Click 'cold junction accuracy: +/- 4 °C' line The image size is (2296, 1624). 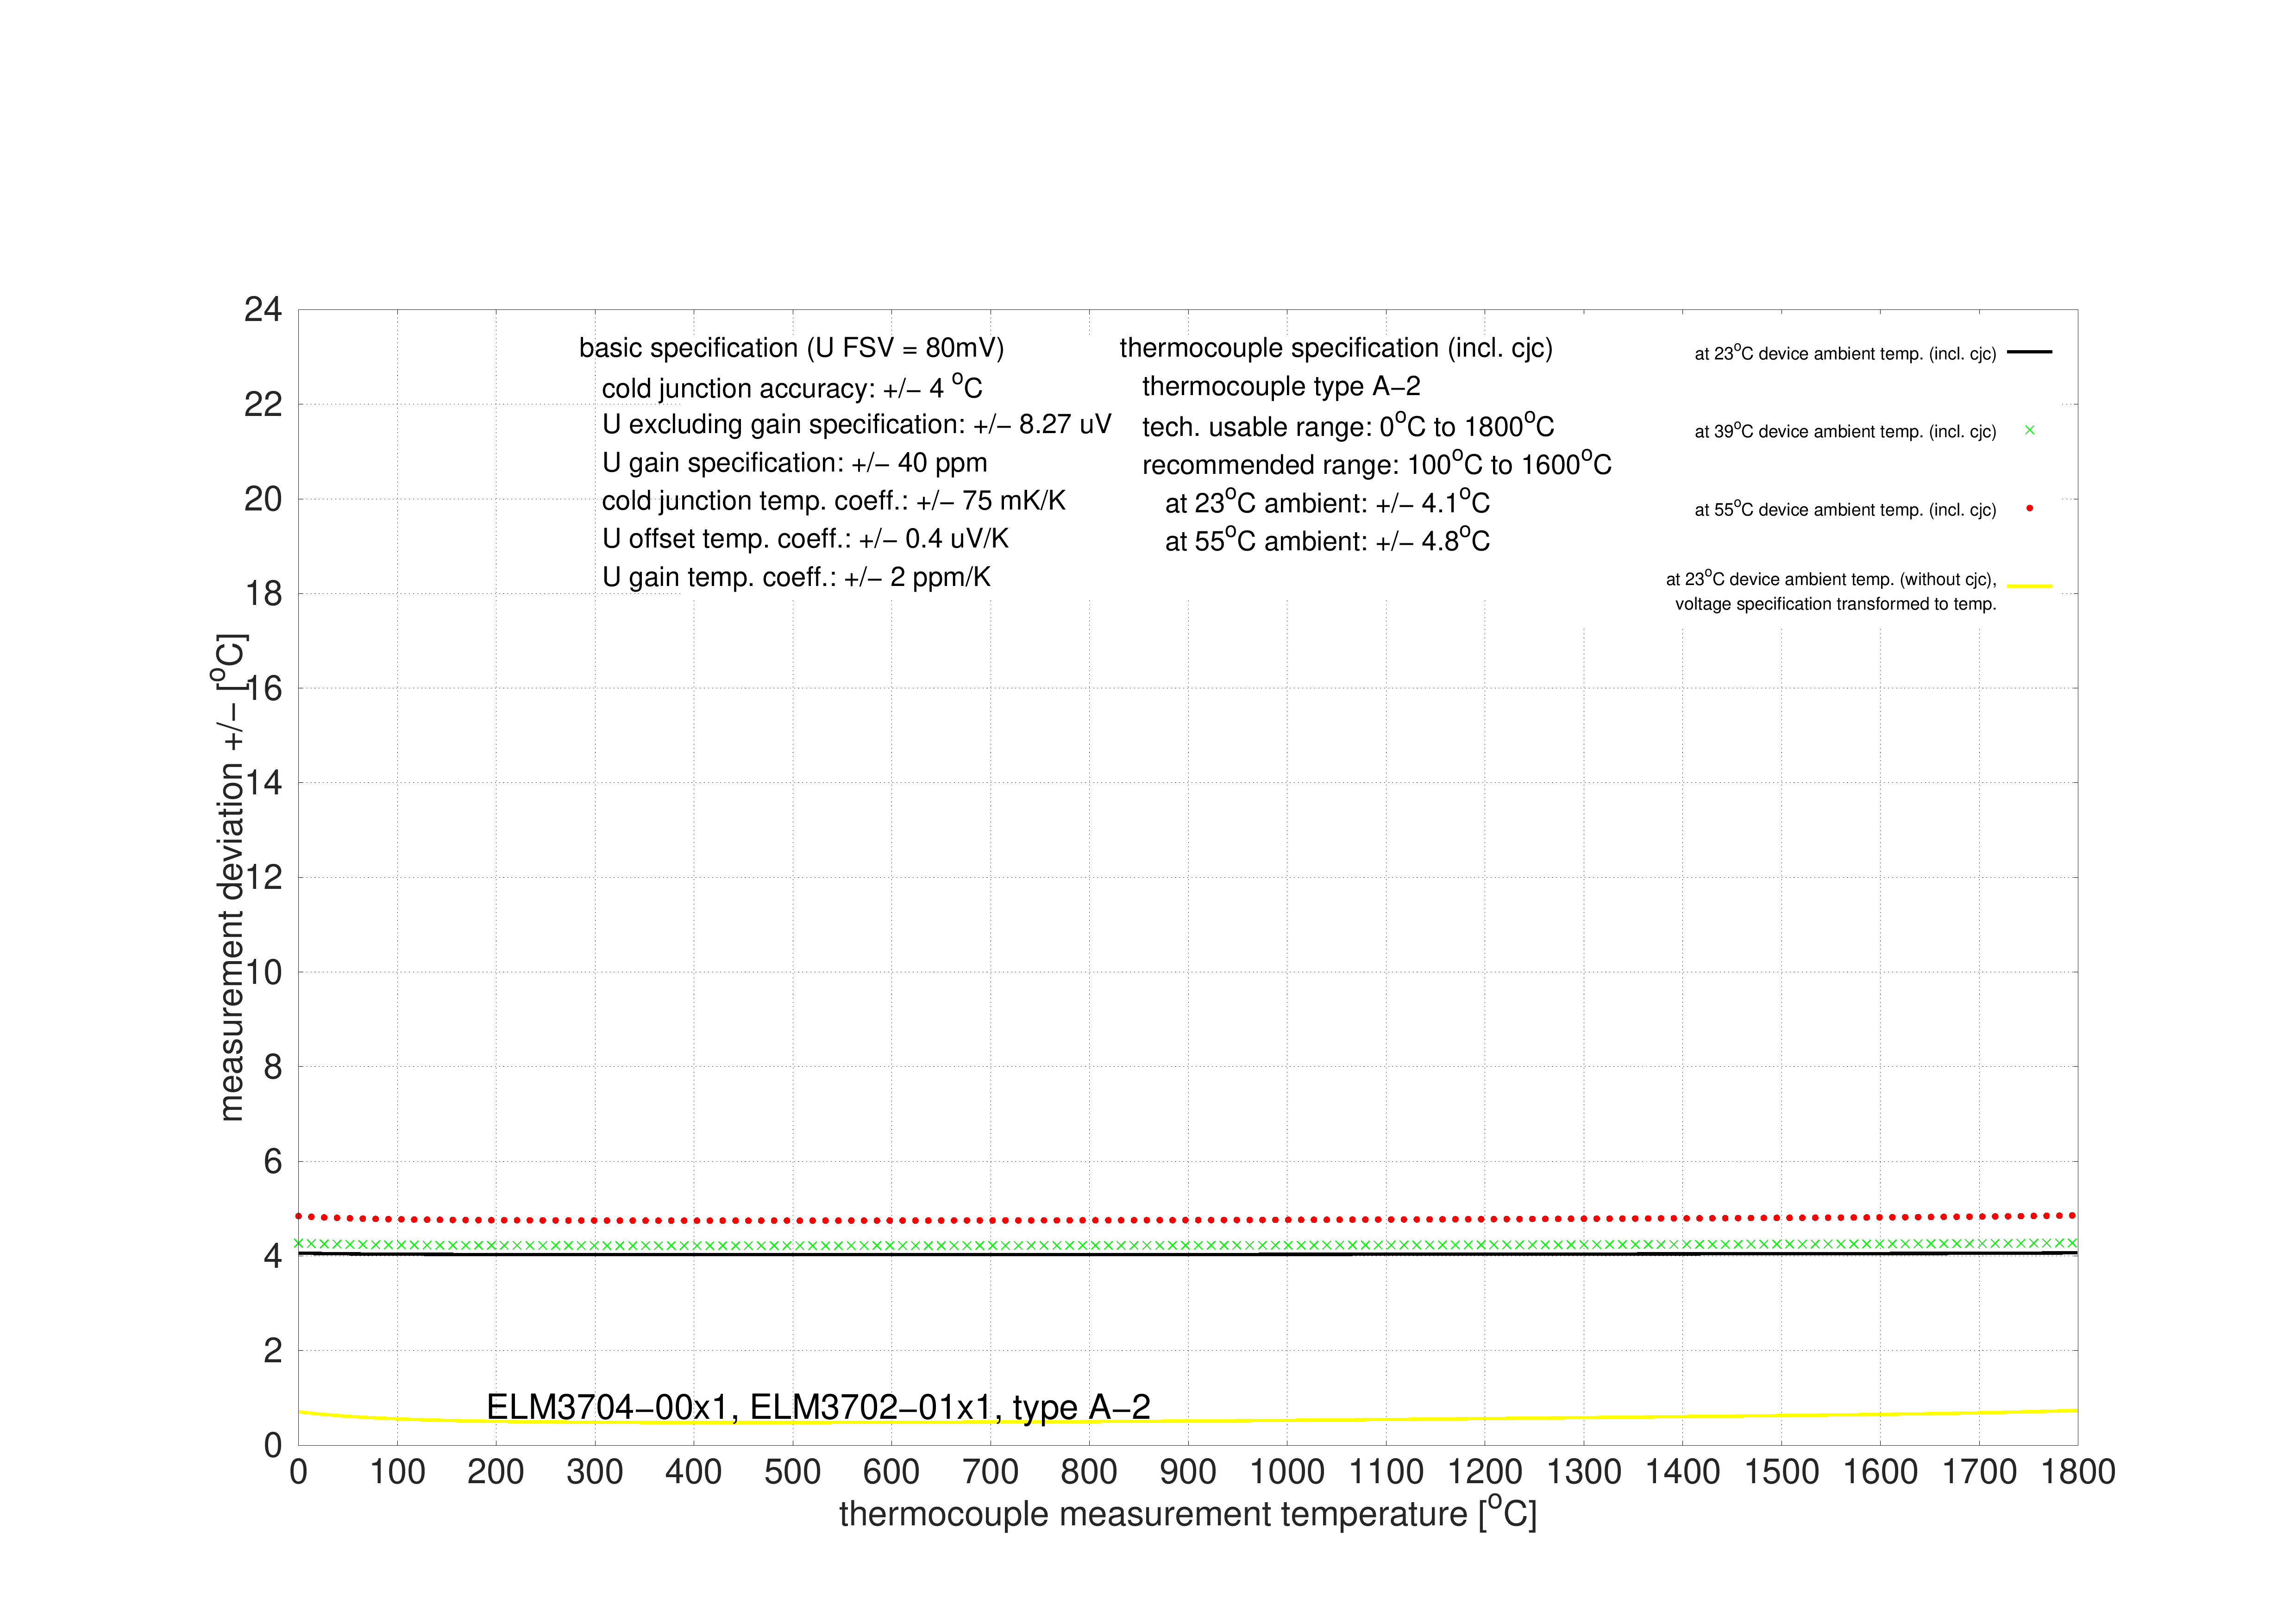point(792,387)
